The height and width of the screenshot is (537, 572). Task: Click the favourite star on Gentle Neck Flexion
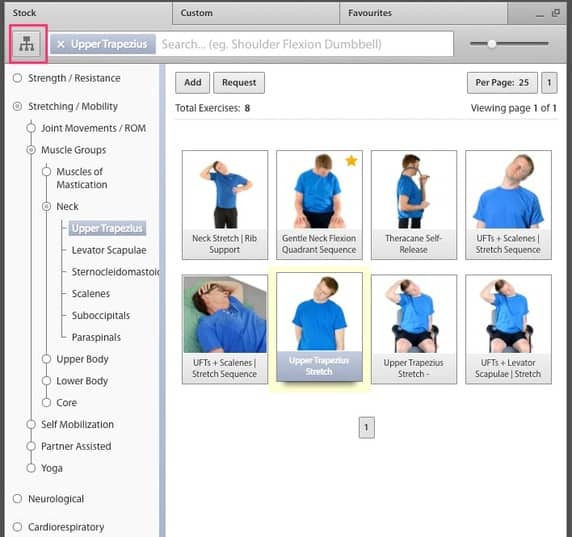(351, 161)
